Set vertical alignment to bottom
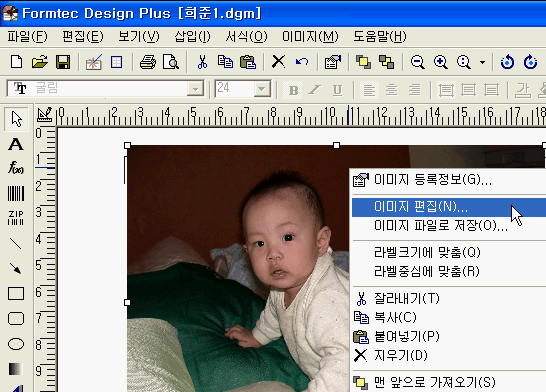The height and width of the screenshot is (392, 546). (x=491, y=90)
